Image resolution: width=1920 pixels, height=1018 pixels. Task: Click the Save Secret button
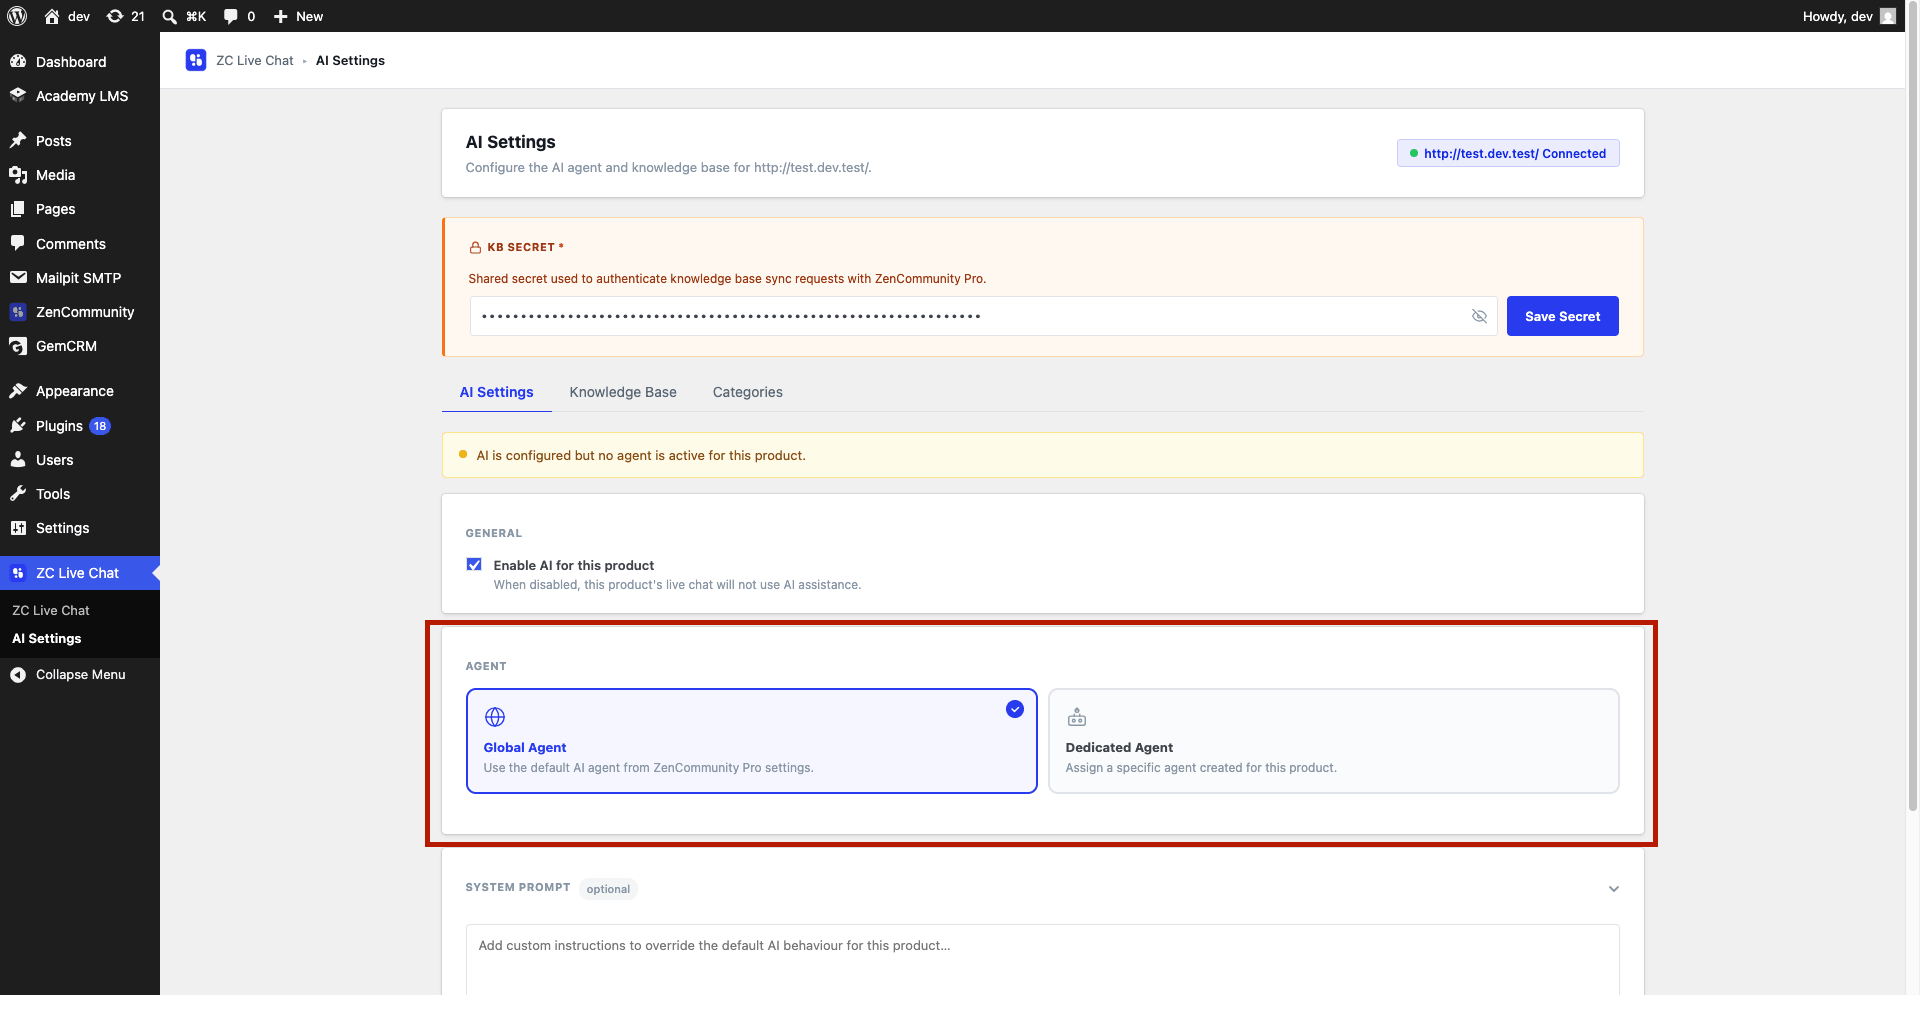1562,316
